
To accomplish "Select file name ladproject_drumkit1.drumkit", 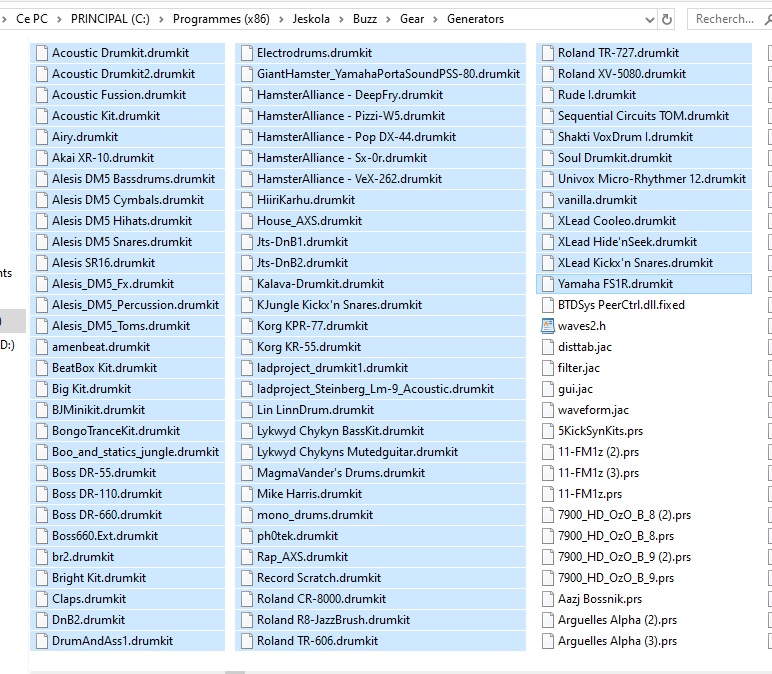I will point(332,368).
